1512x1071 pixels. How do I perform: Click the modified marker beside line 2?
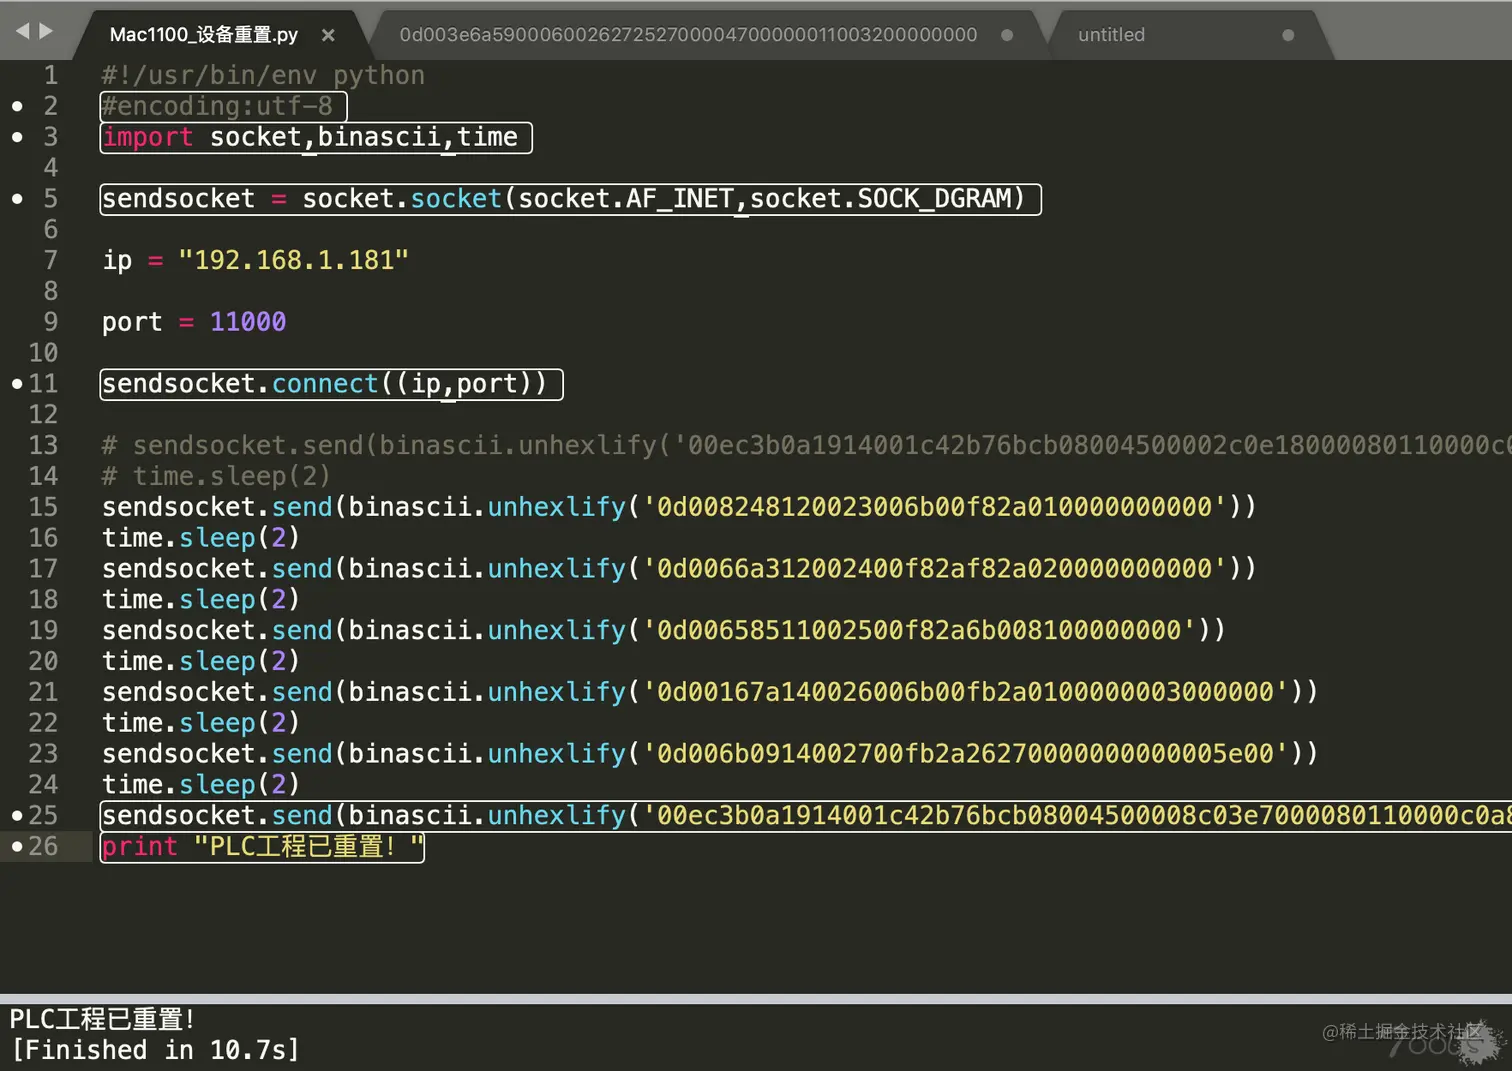click(17, 106)
